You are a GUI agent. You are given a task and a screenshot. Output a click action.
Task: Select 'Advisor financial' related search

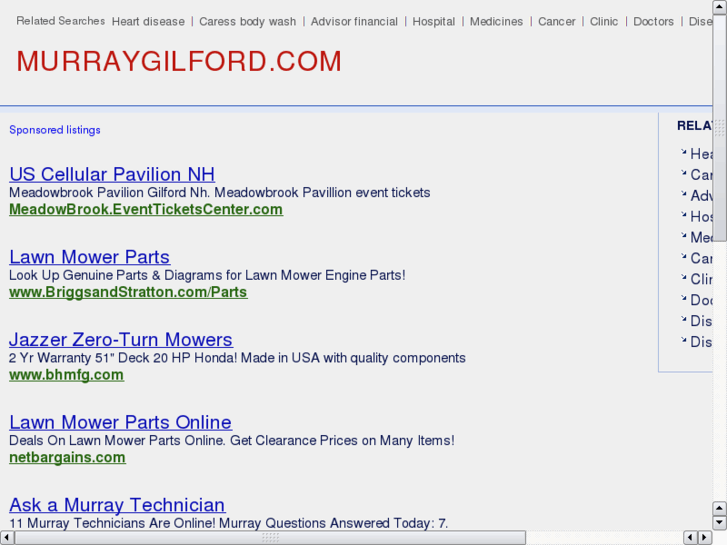pyautogui.click(x=354, y=22)
